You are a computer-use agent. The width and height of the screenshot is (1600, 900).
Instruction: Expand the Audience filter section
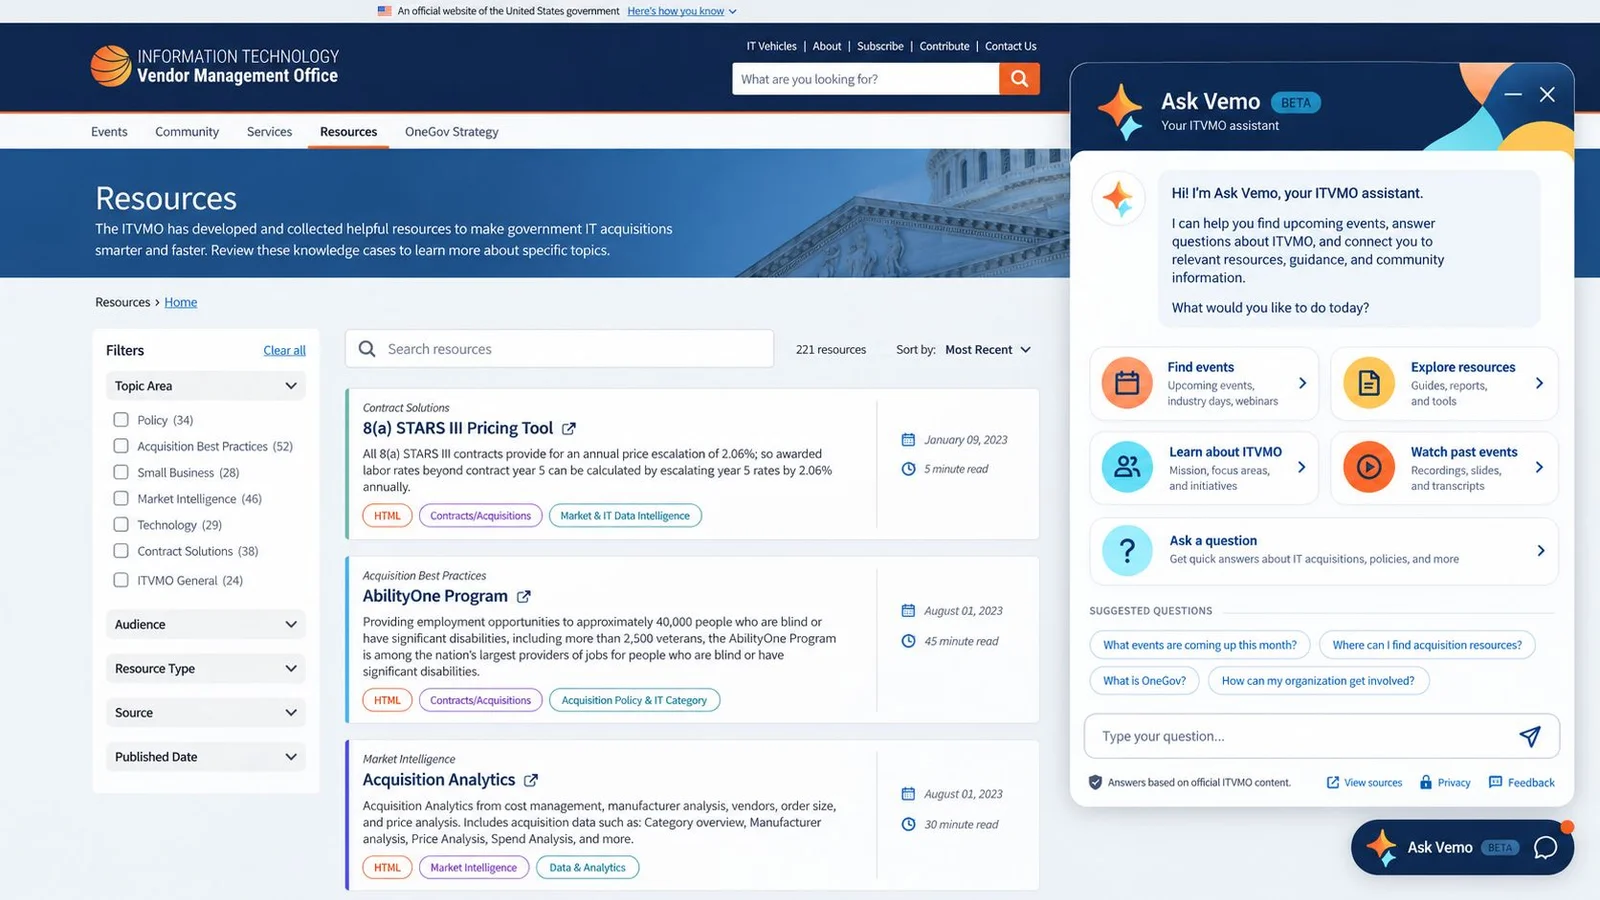tap(206, 625)
